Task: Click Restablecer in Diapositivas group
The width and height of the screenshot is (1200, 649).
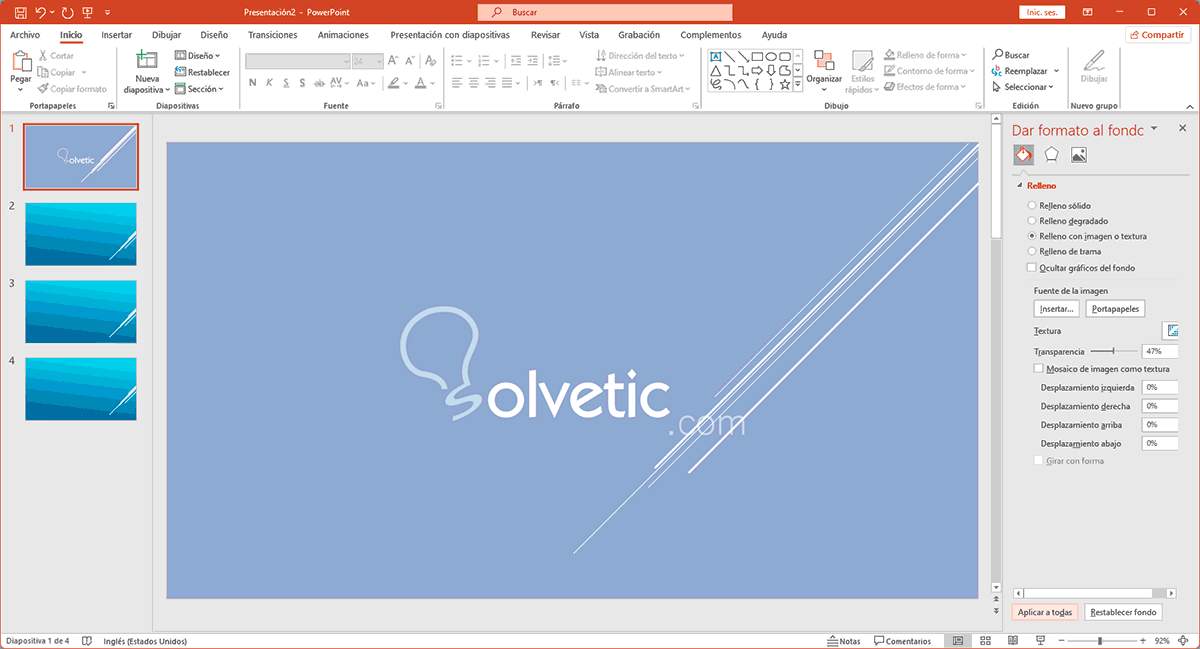Action: click(202, 72)
